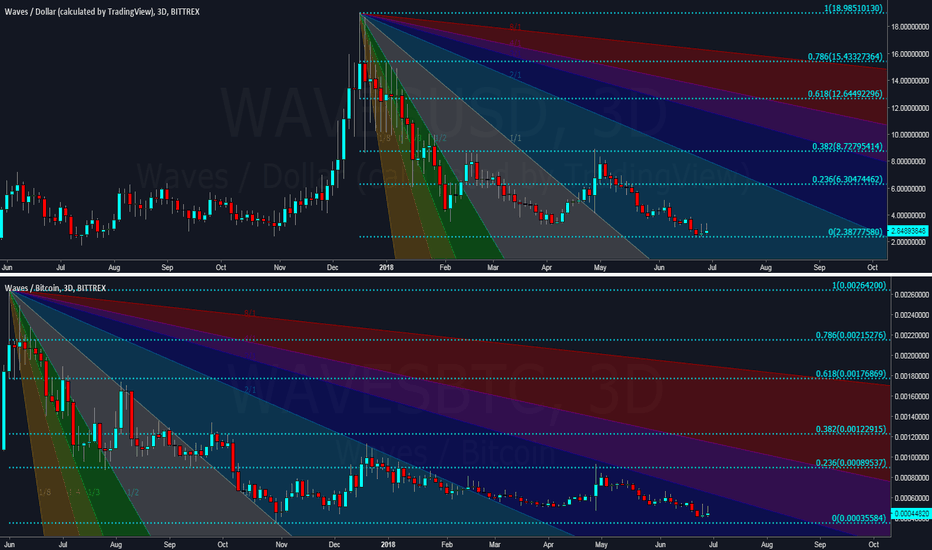This screenshot has width=932, height=550.
Task: Select the 0(0.00035584) Fibonacci label
Action: [859, 518]
